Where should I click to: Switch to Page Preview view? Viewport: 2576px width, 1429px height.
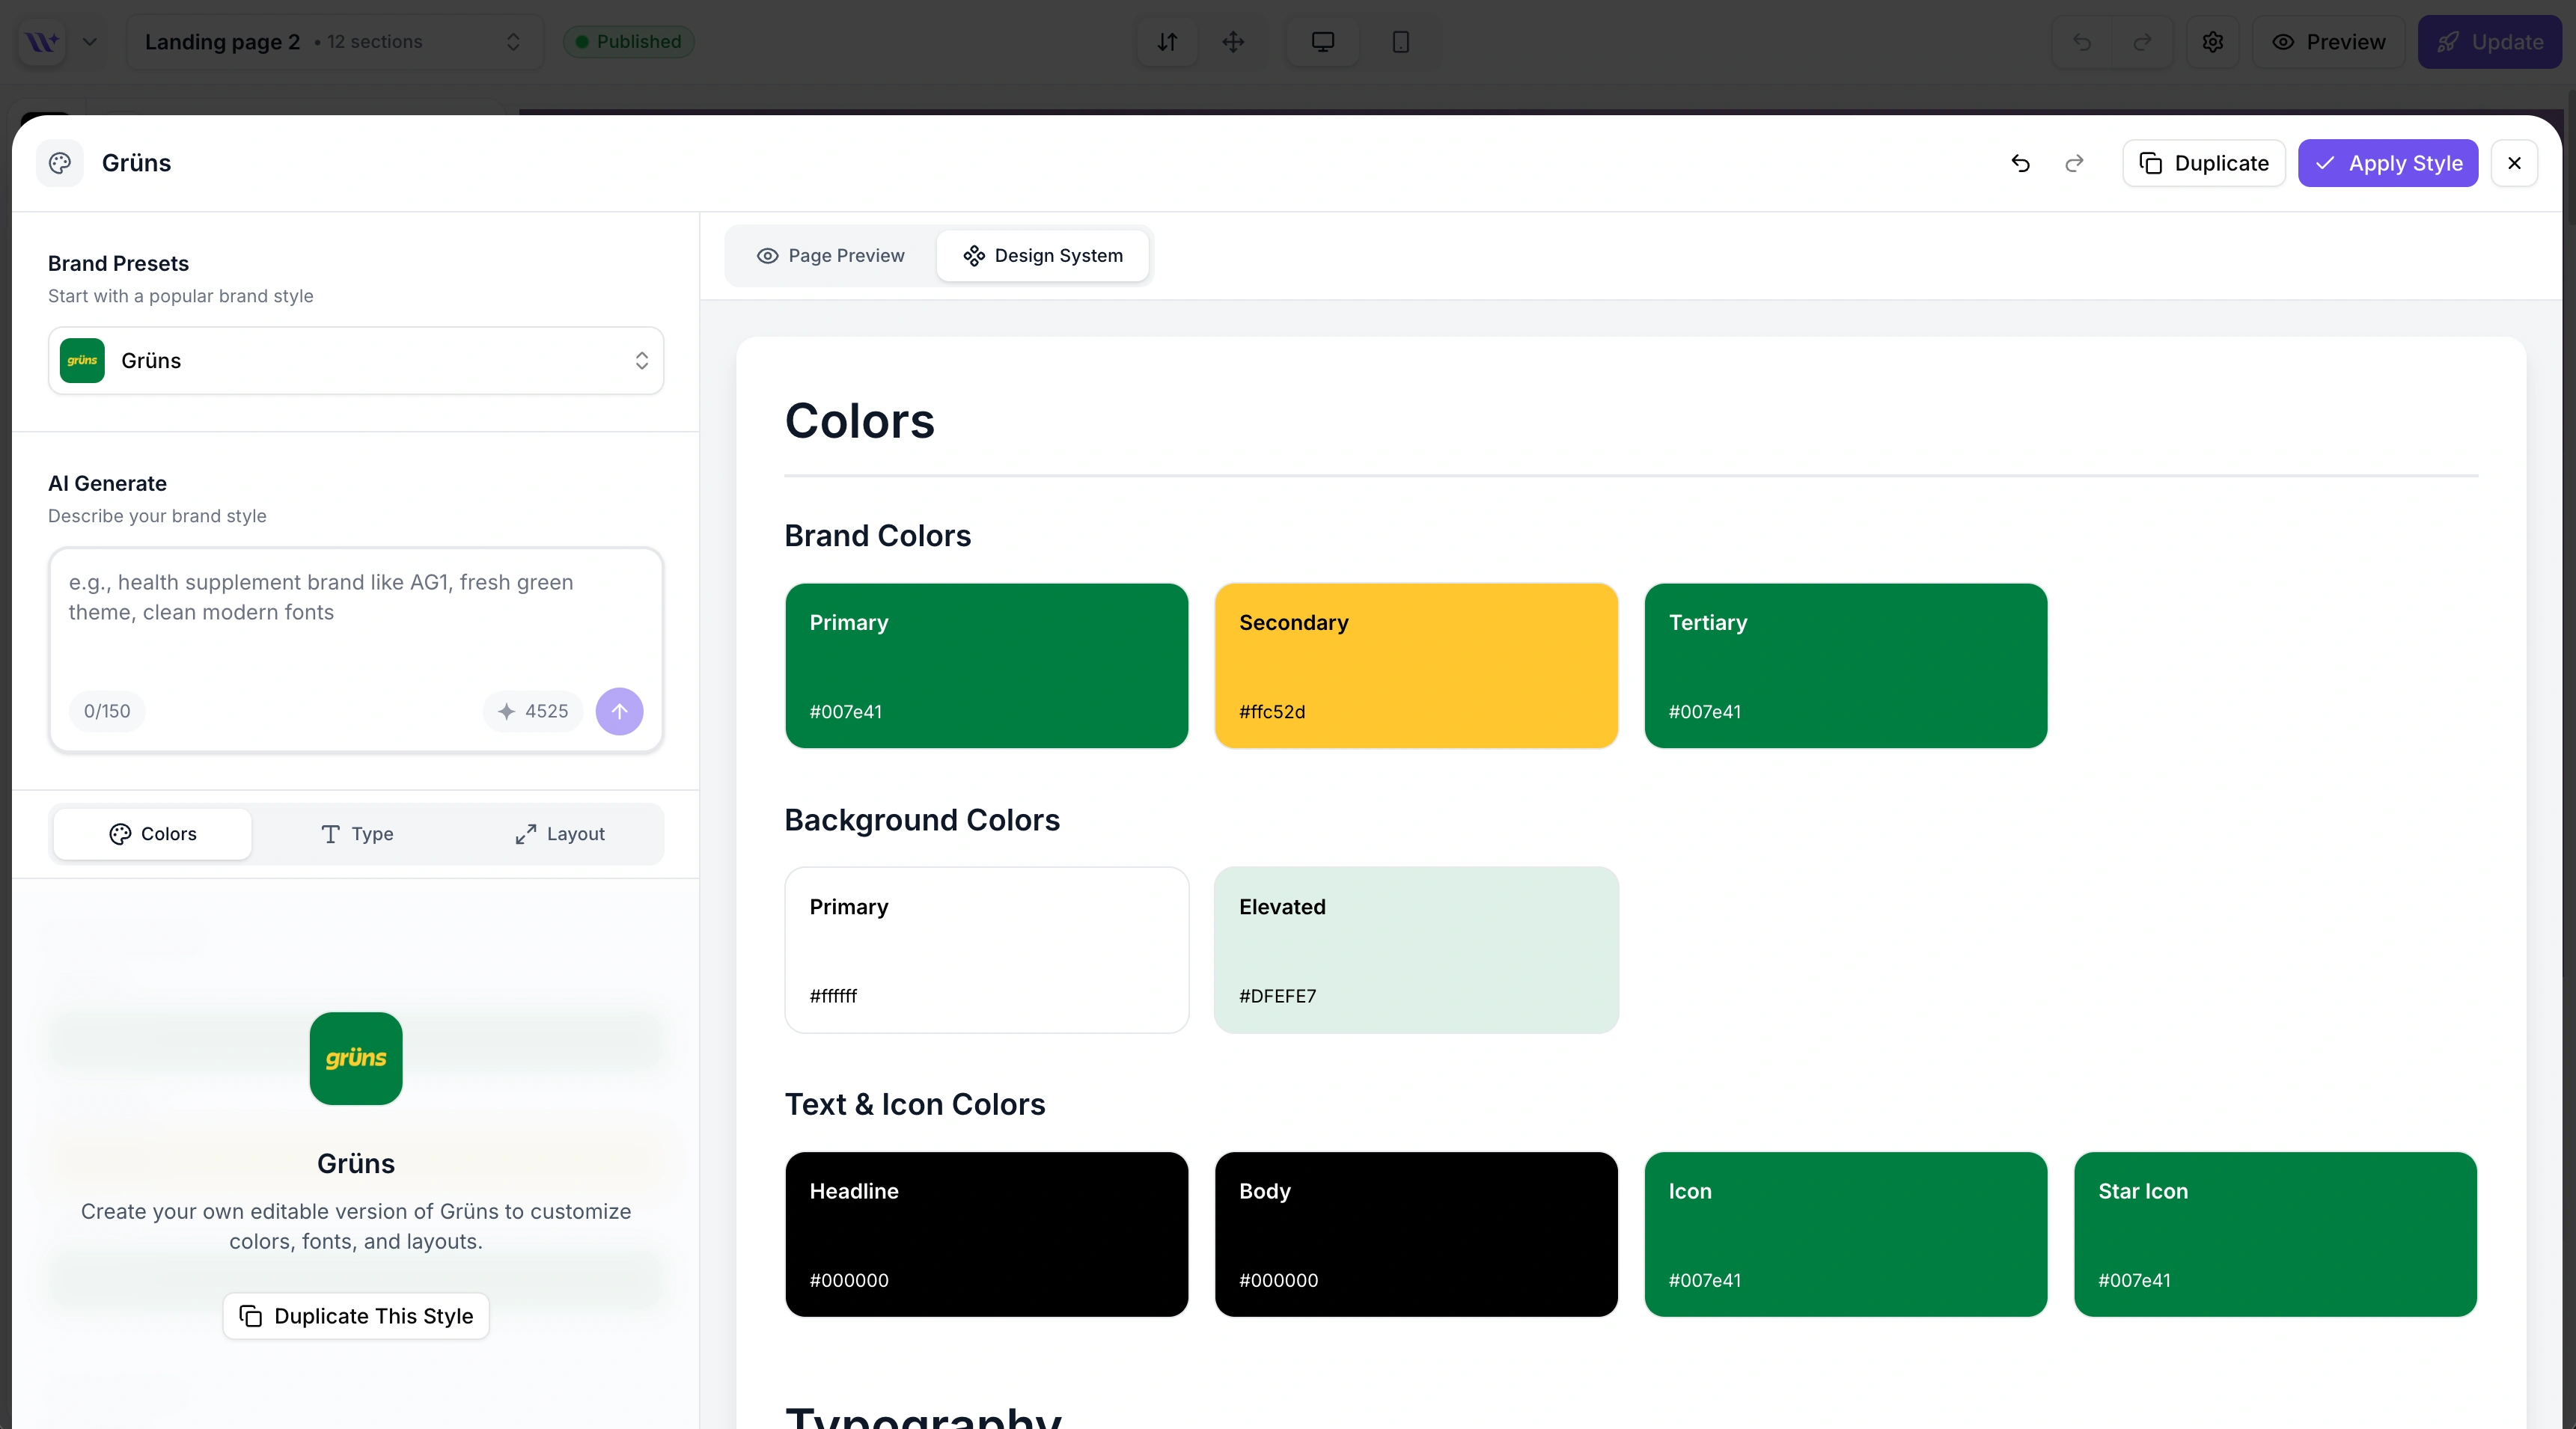[x=831, y=256]
